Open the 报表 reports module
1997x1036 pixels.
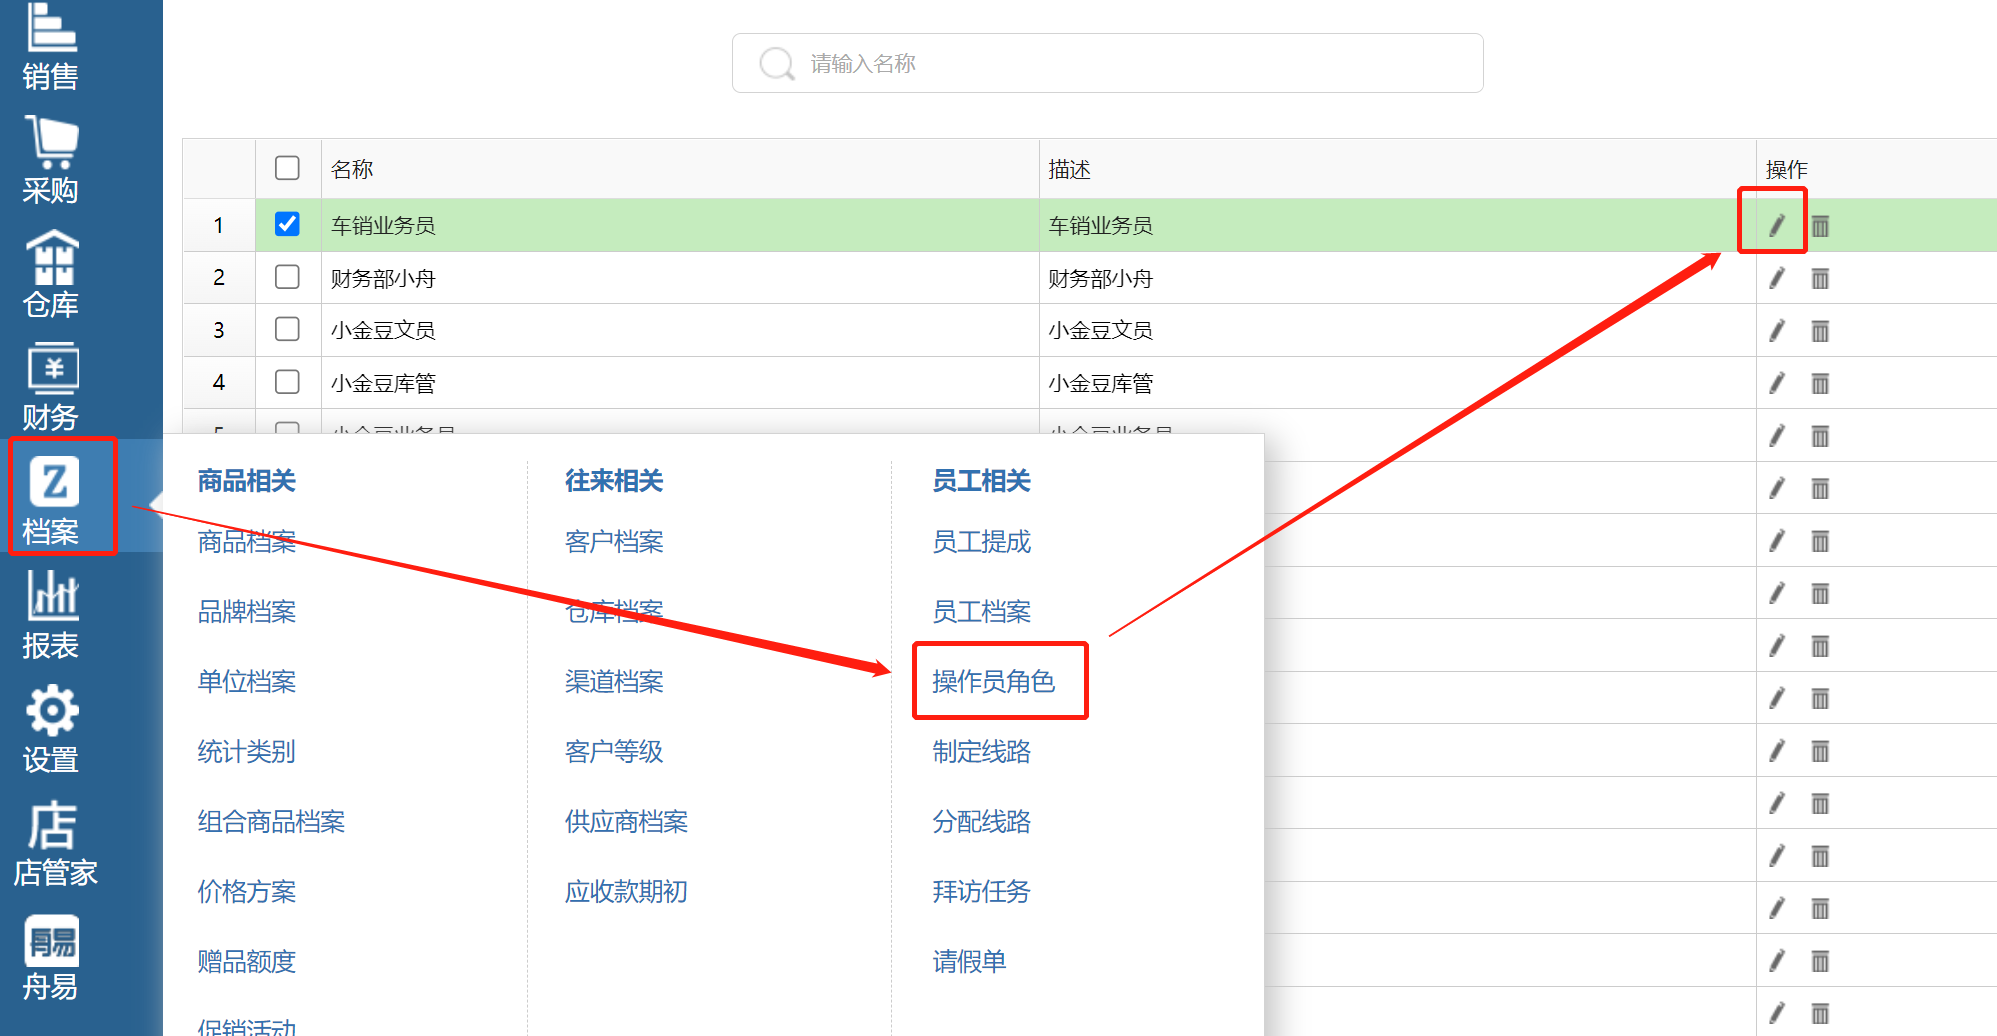point(50,616)
